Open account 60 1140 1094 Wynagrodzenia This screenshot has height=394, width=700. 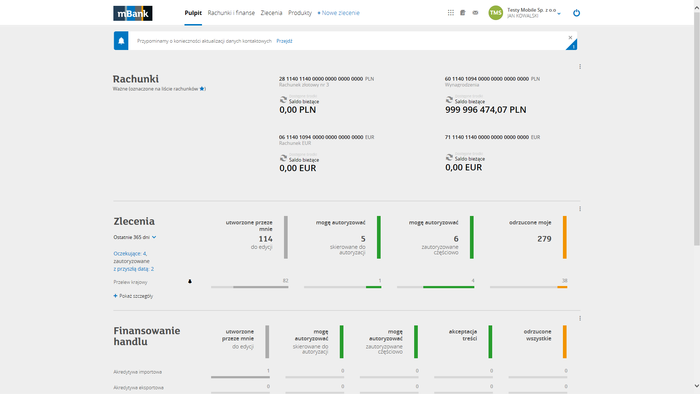[x=487, y=79]
